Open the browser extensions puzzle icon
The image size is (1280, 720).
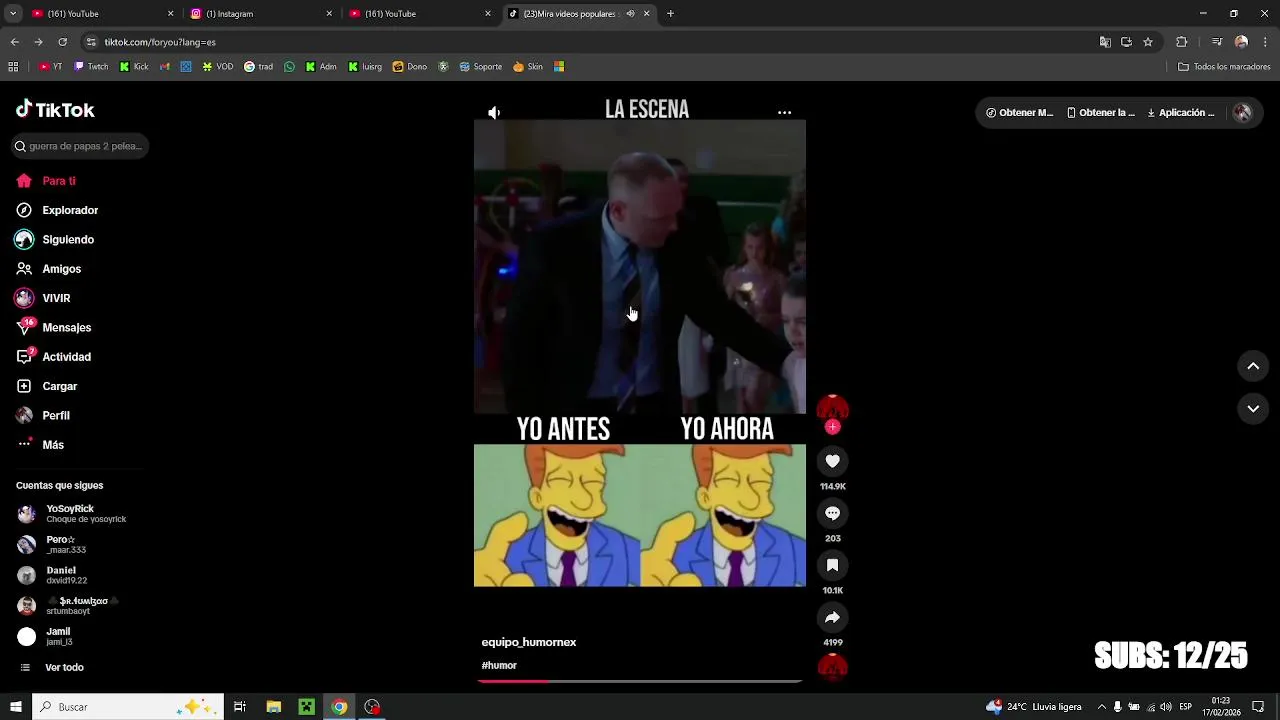1182,42
